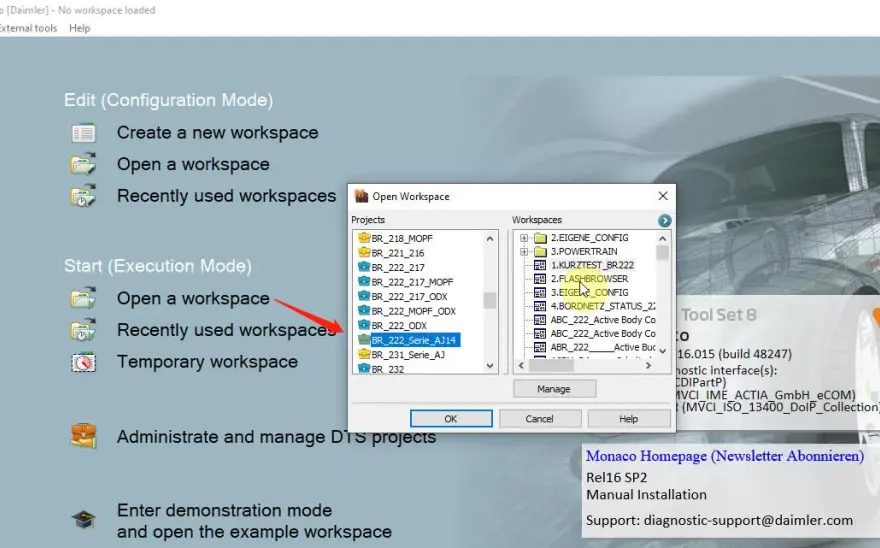Select workspace 2.FLASHBROWSER
Viewport: 880px width, 548px height.
coord(589,278)
